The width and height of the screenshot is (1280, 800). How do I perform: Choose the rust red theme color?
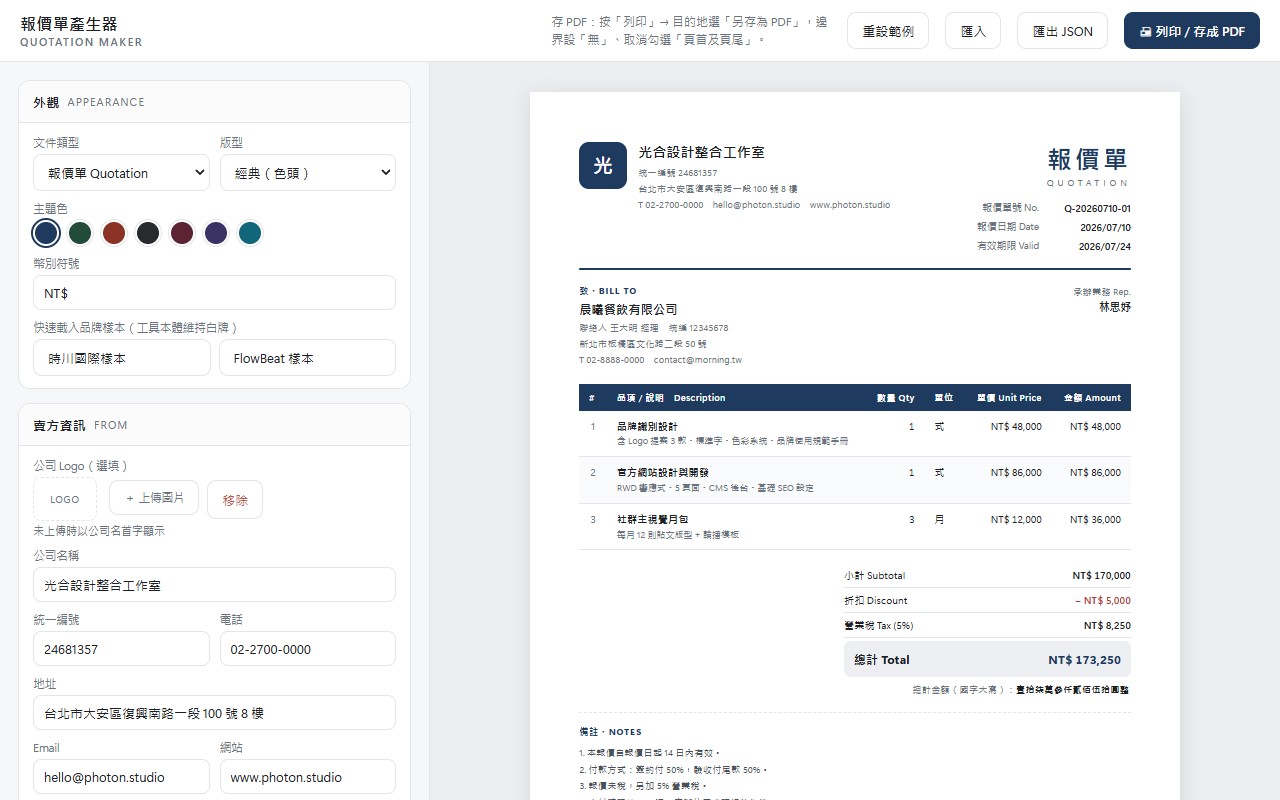point(114,233)
